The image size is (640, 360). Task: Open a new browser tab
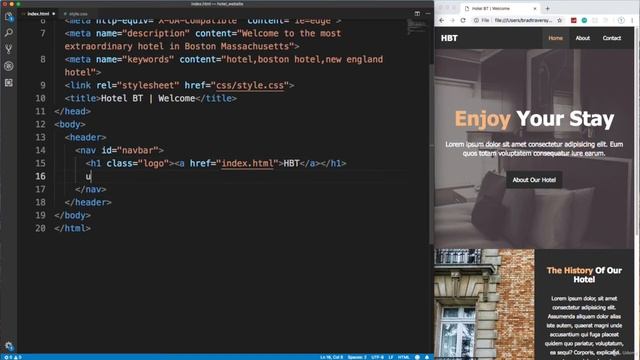(547, 8)
